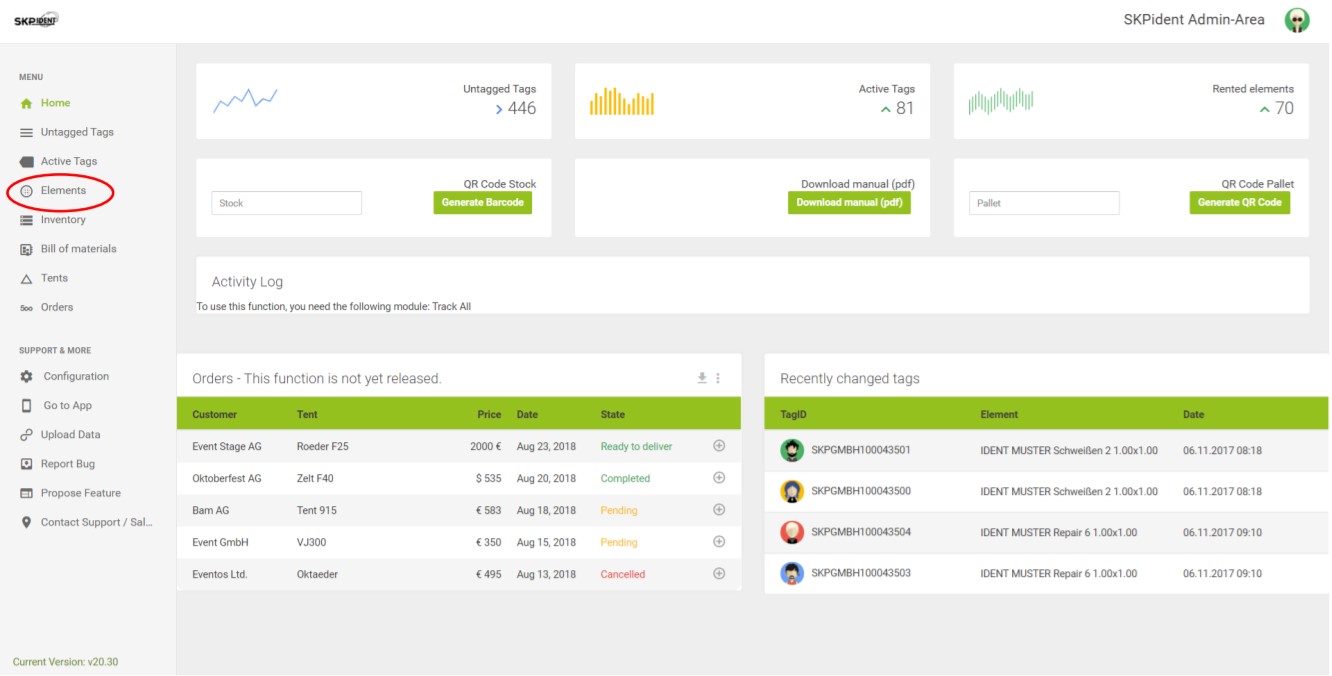The image size is (1332, 676).
Task: Click the Download manual (pdf) button
Action: click(x=849, y=203)
